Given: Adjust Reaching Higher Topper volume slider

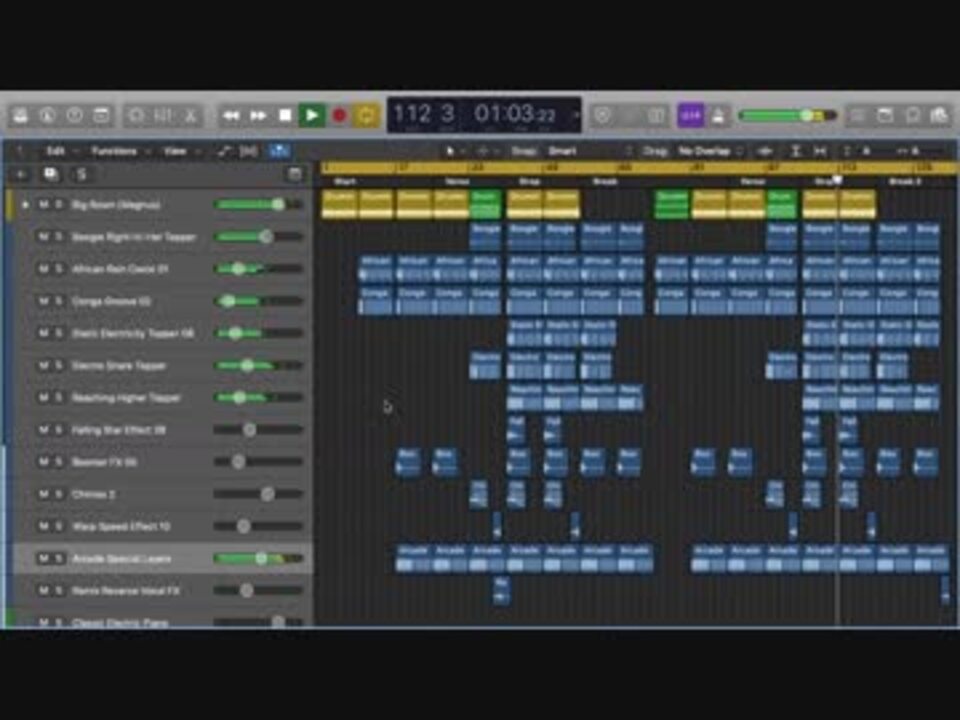Looking at the screenshot, I should click(258, 397).
